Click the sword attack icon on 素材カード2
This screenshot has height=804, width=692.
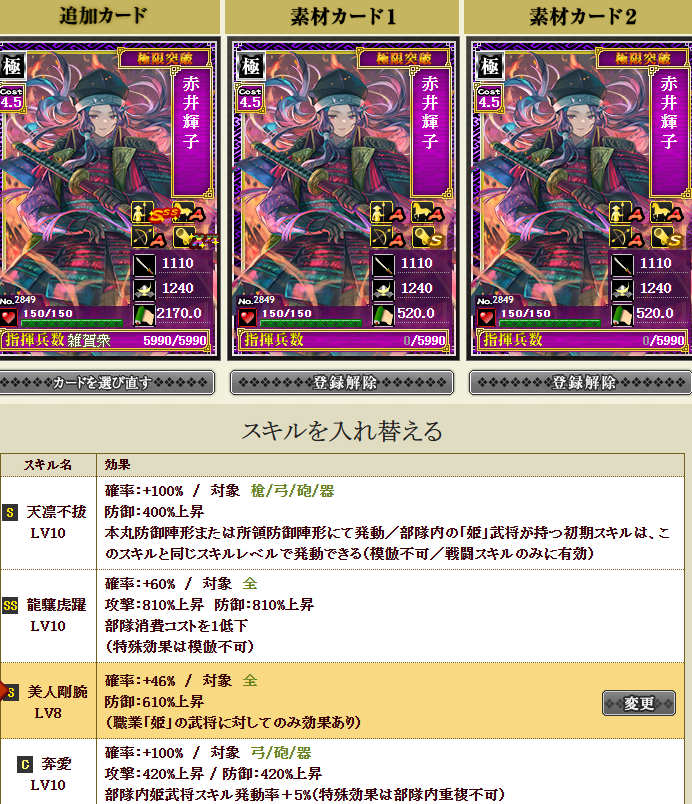(622, 265)
